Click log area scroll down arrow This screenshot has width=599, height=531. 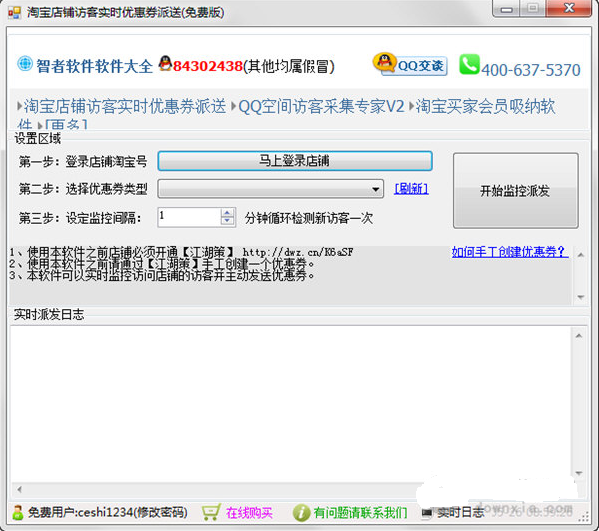coord(579,473)
